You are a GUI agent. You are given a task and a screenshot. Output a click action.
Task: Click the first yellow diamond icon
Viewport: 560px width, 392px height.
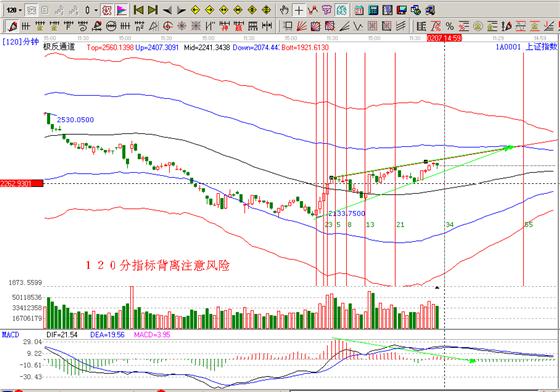click(195, 10)
